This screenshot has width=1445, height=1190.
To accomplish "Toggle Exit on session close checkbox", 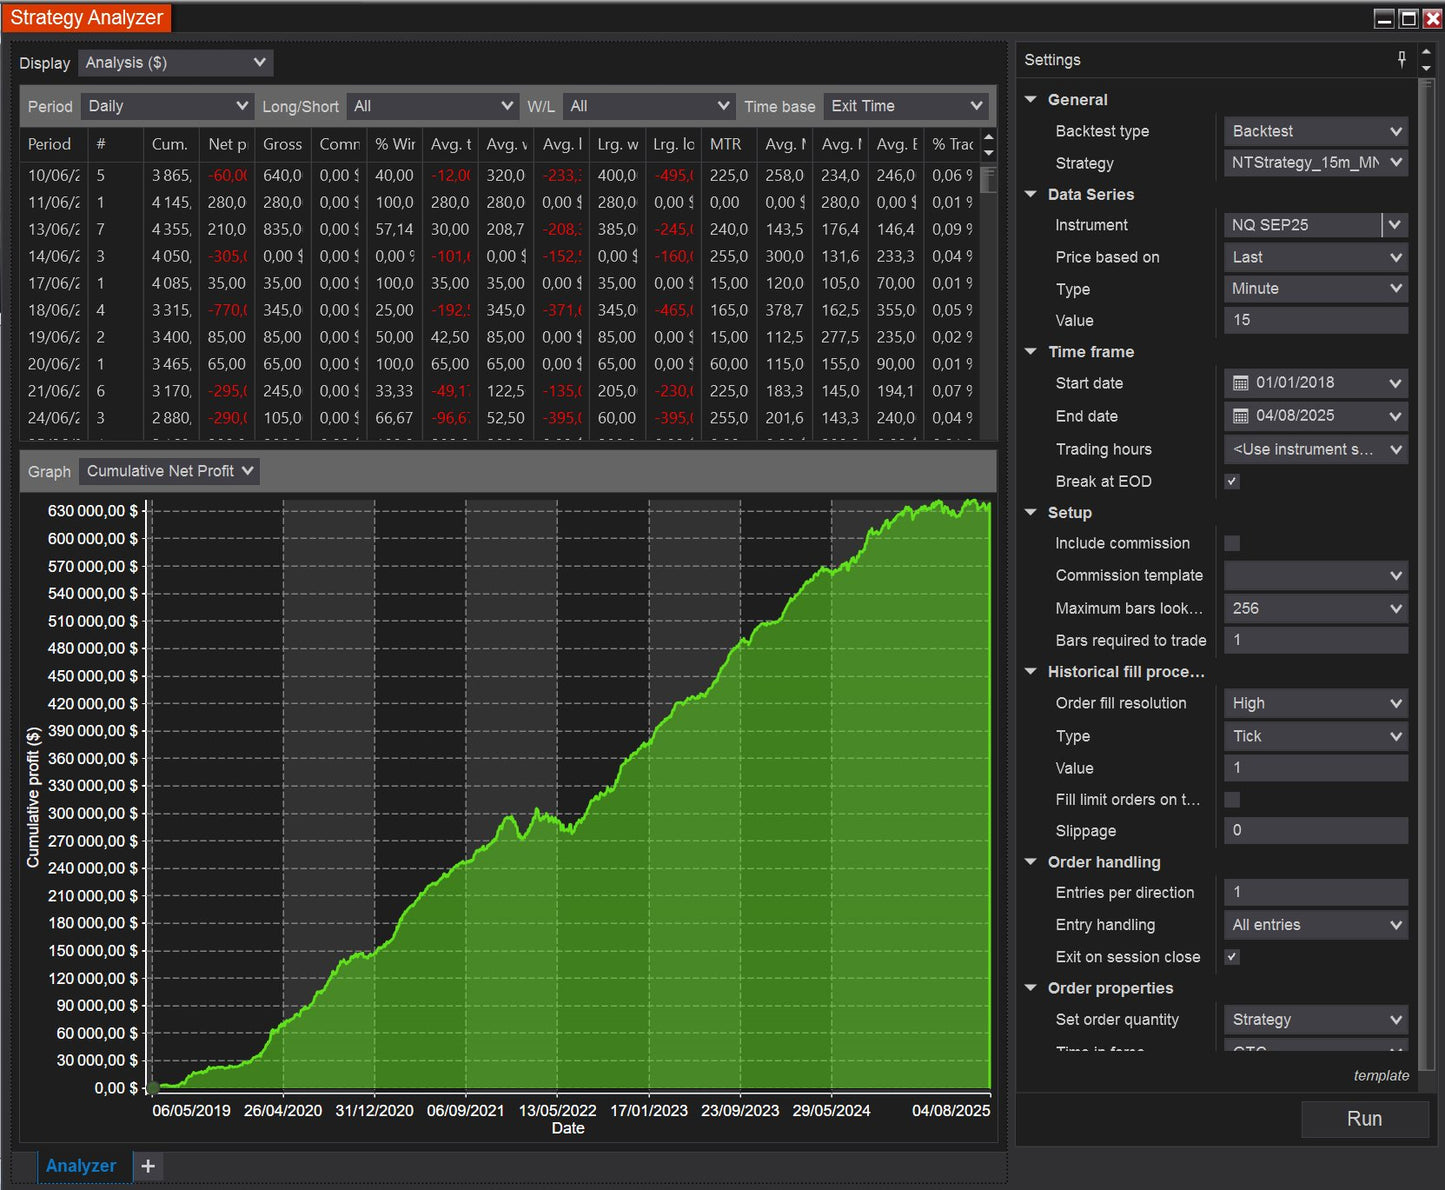I will point(1232,957).
